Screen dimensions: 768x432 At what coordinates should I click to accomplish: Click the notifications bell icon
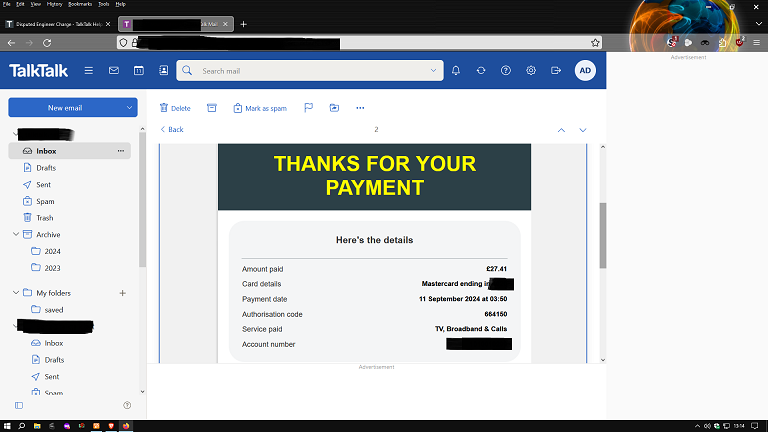click(x=456, y=71)
